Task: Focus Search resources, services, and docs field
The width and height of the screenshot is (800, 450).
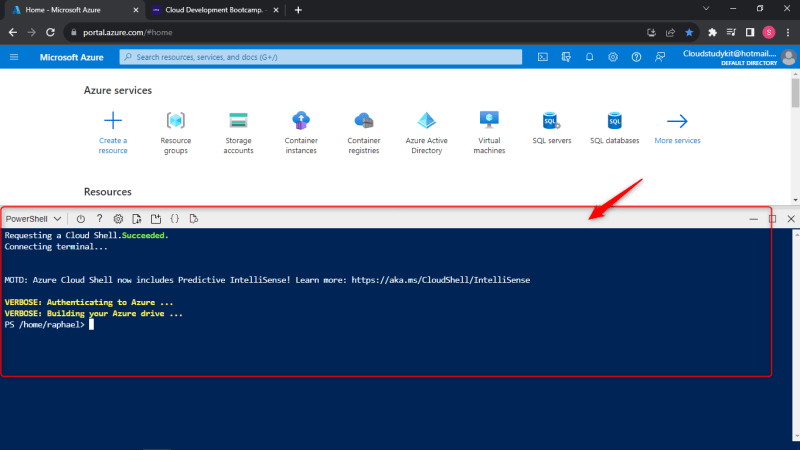Action: click(x=320, y=57)
